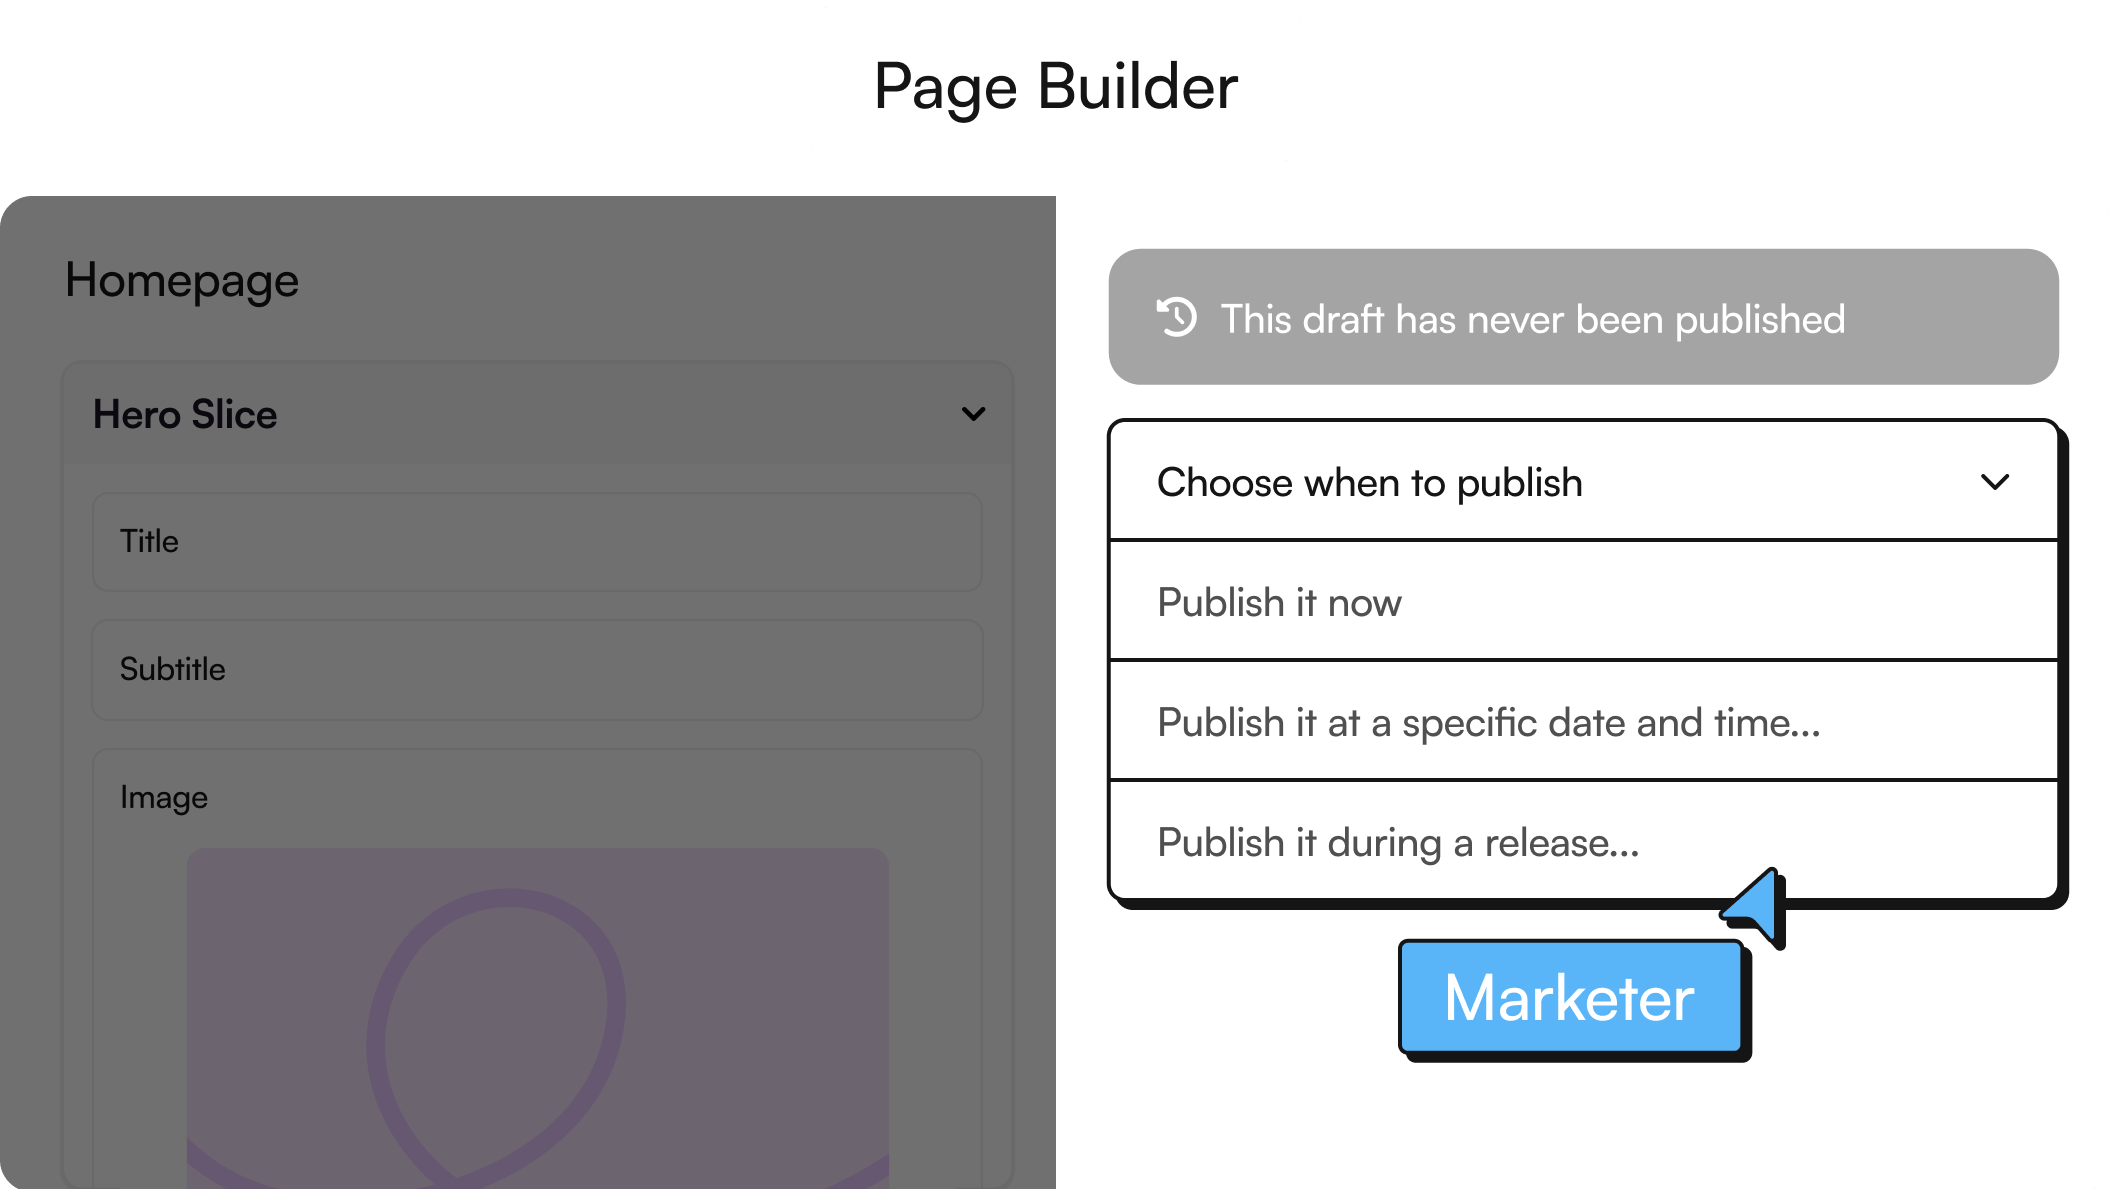Image resolution: width=2112 pixels, height=1189 pixels.
Task: Click the Image field label
Action: [x=164, y=798]
